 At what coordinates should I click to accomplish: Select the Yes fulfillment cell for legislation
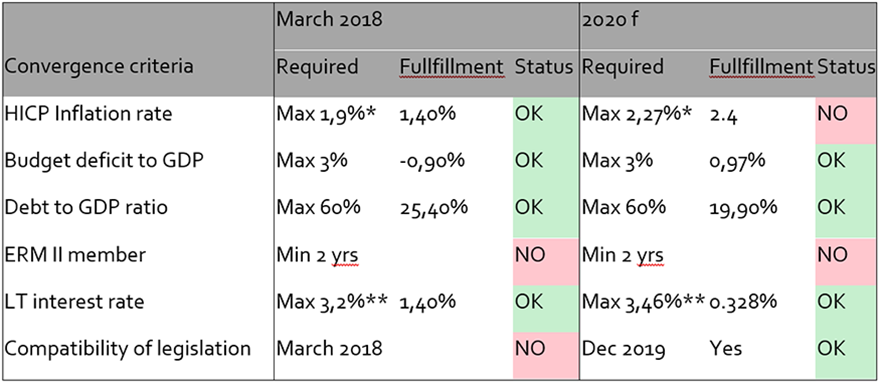coord(725,349)
